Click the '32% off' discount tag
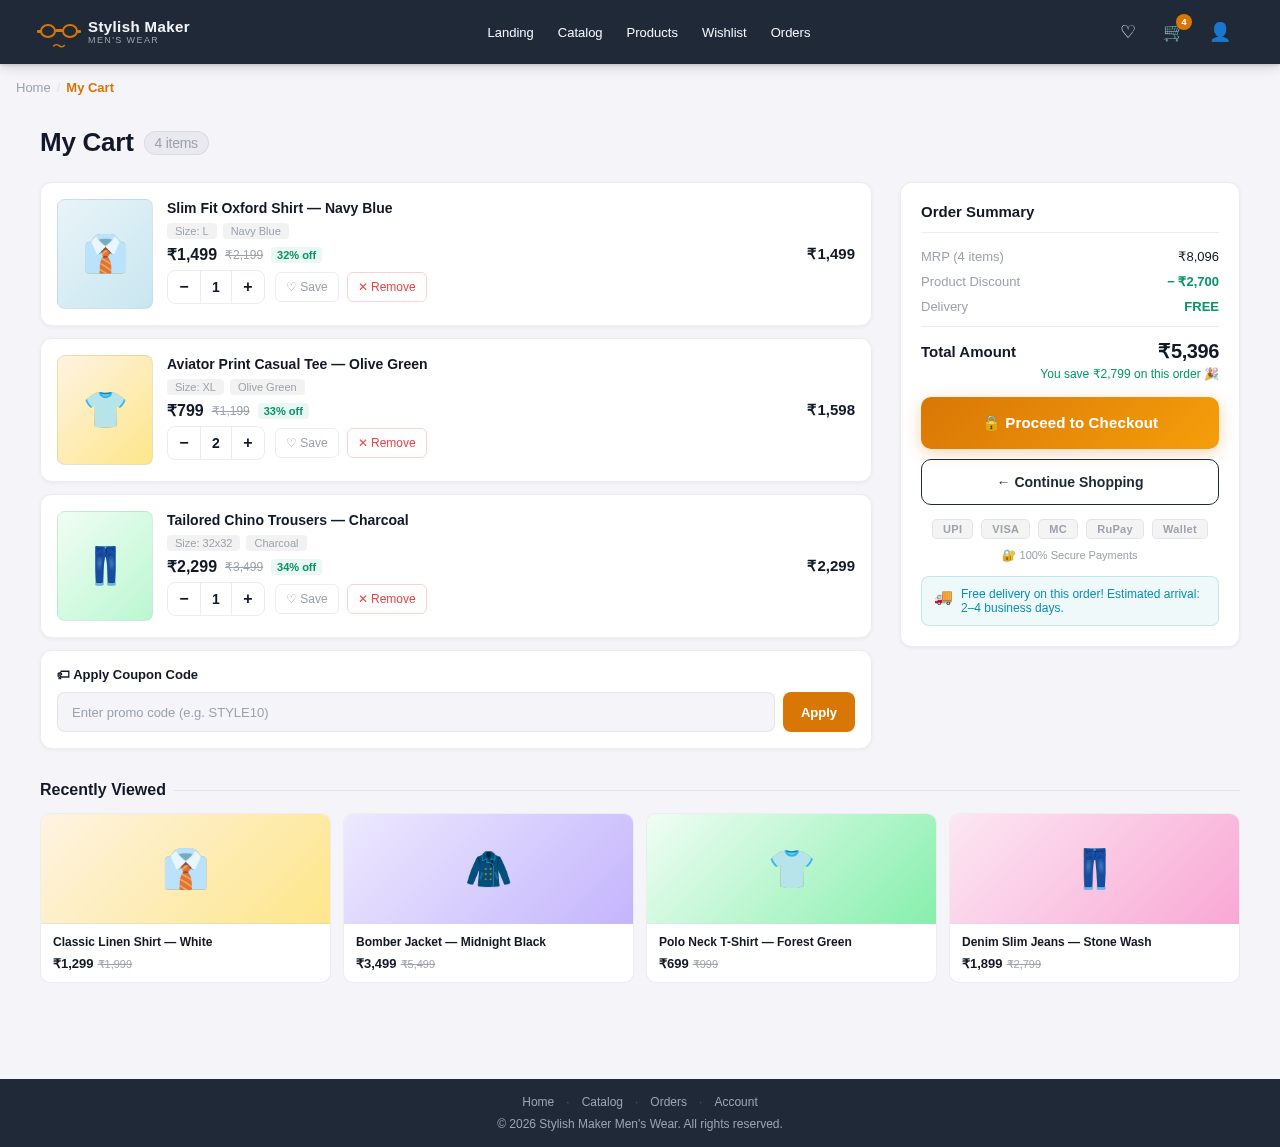This screenshot has width=1280, height=1147. 296,255
